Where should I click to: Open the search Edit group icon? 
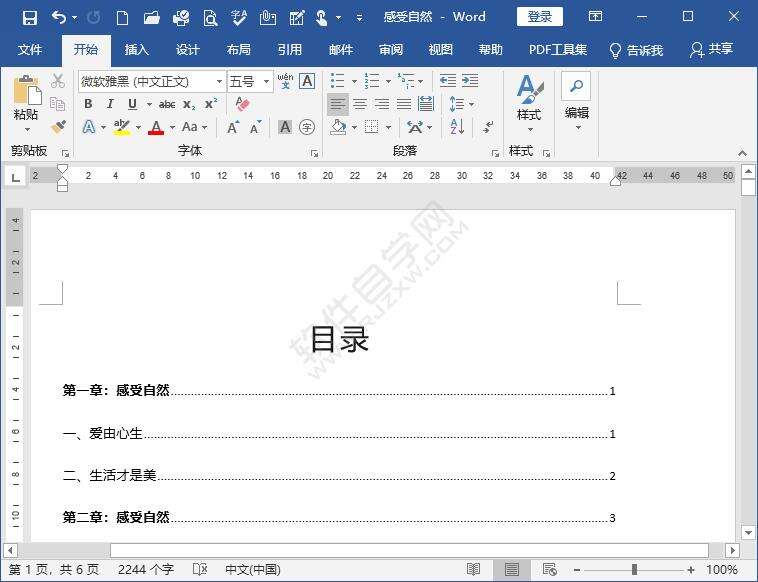pos(576,86)
